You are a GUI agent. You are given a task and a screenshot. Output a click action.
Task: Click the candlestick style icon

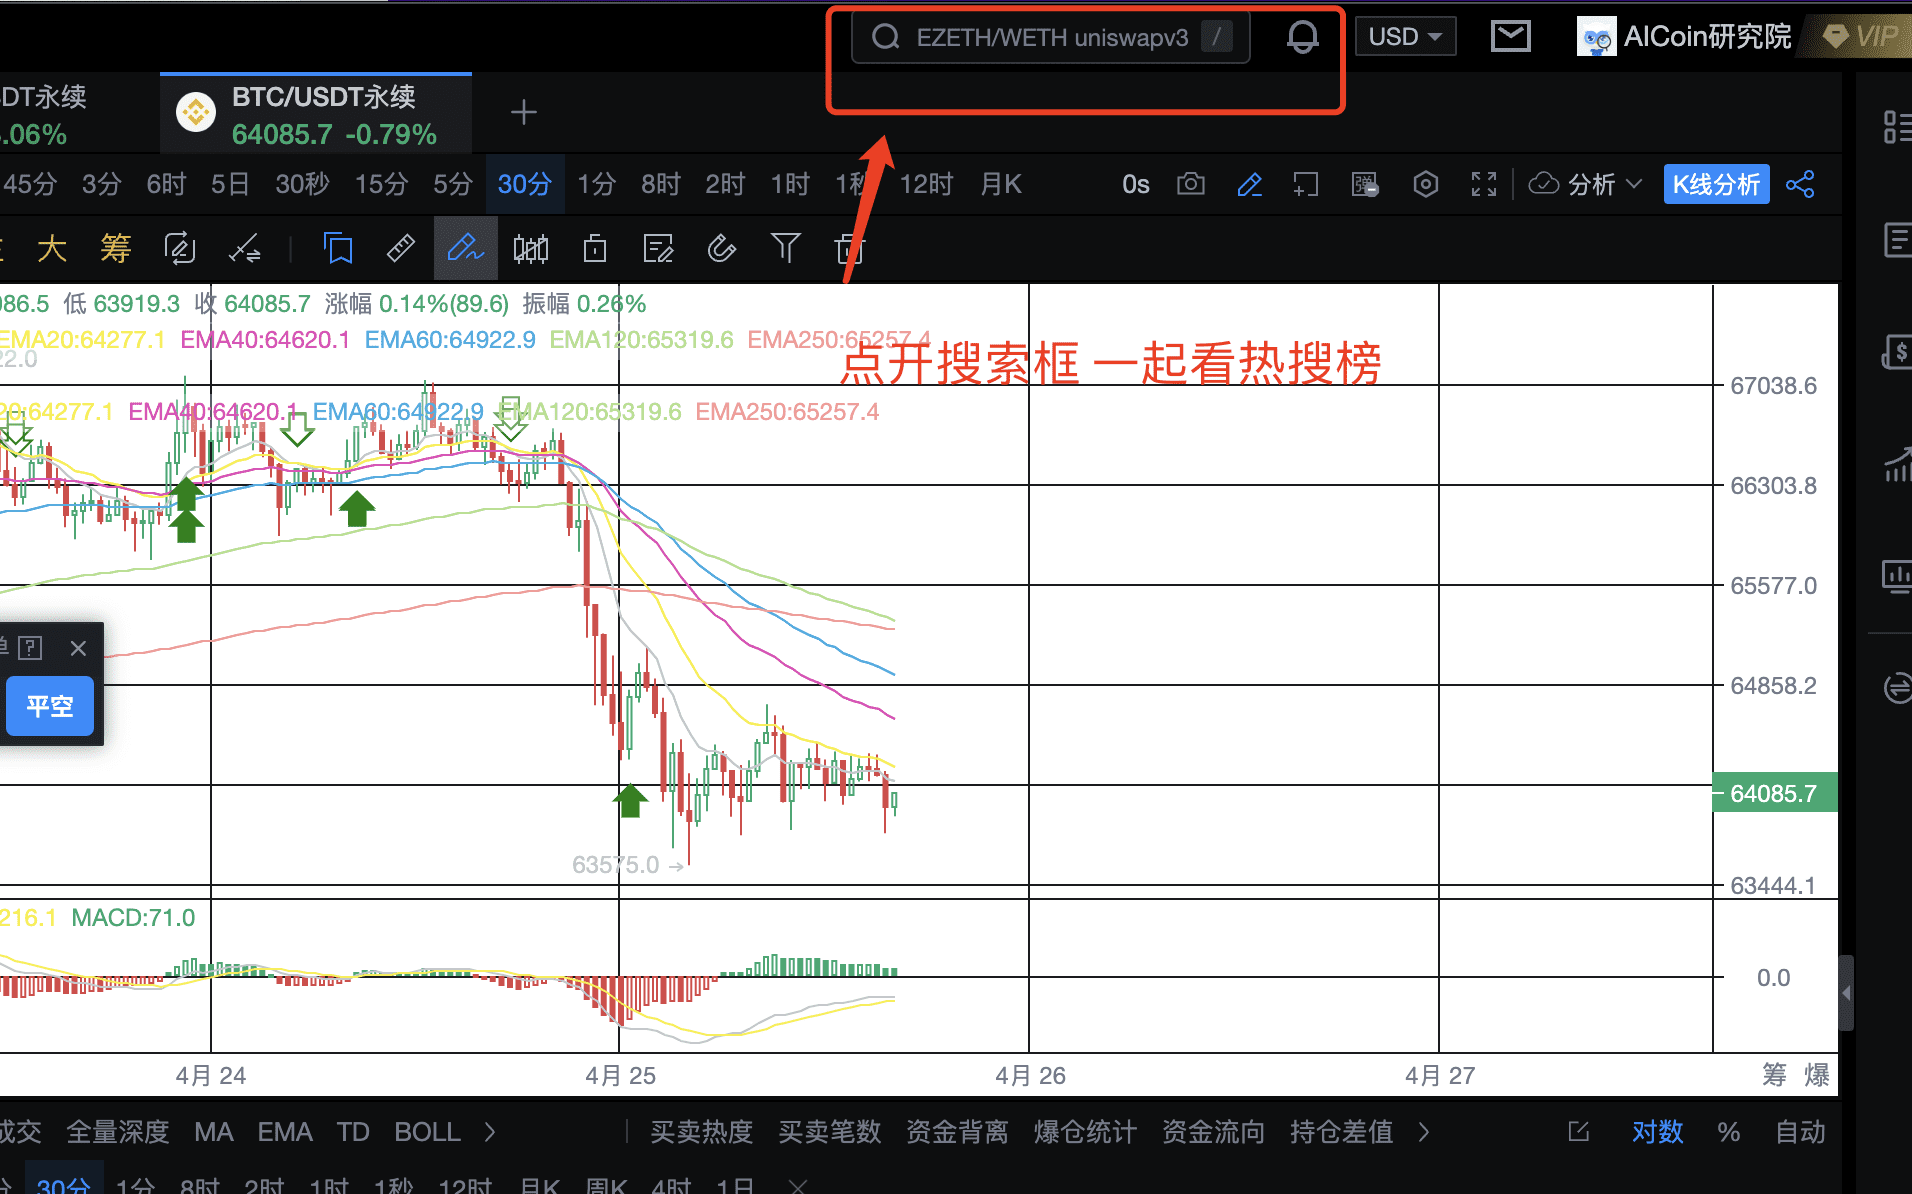pyautogui.click(x=531, y=248)
